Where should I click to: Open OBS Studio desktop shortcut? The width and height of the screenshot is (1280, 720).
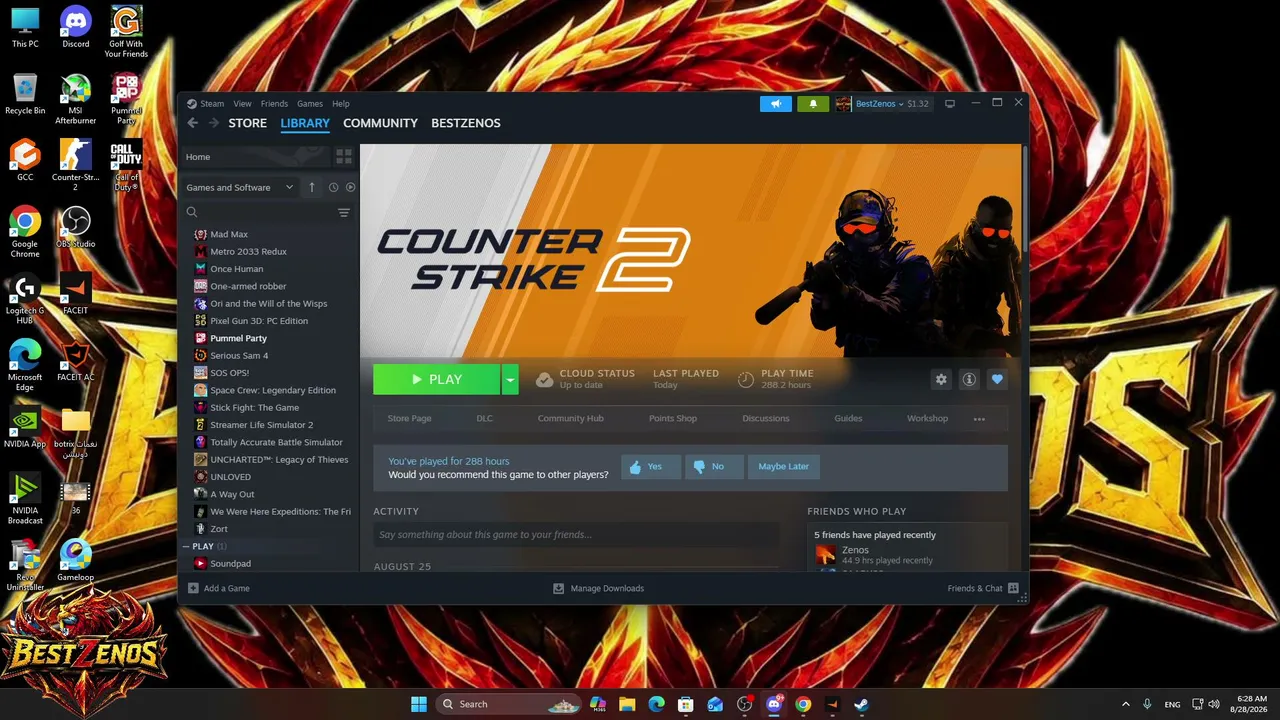click(x=76, y=227)
